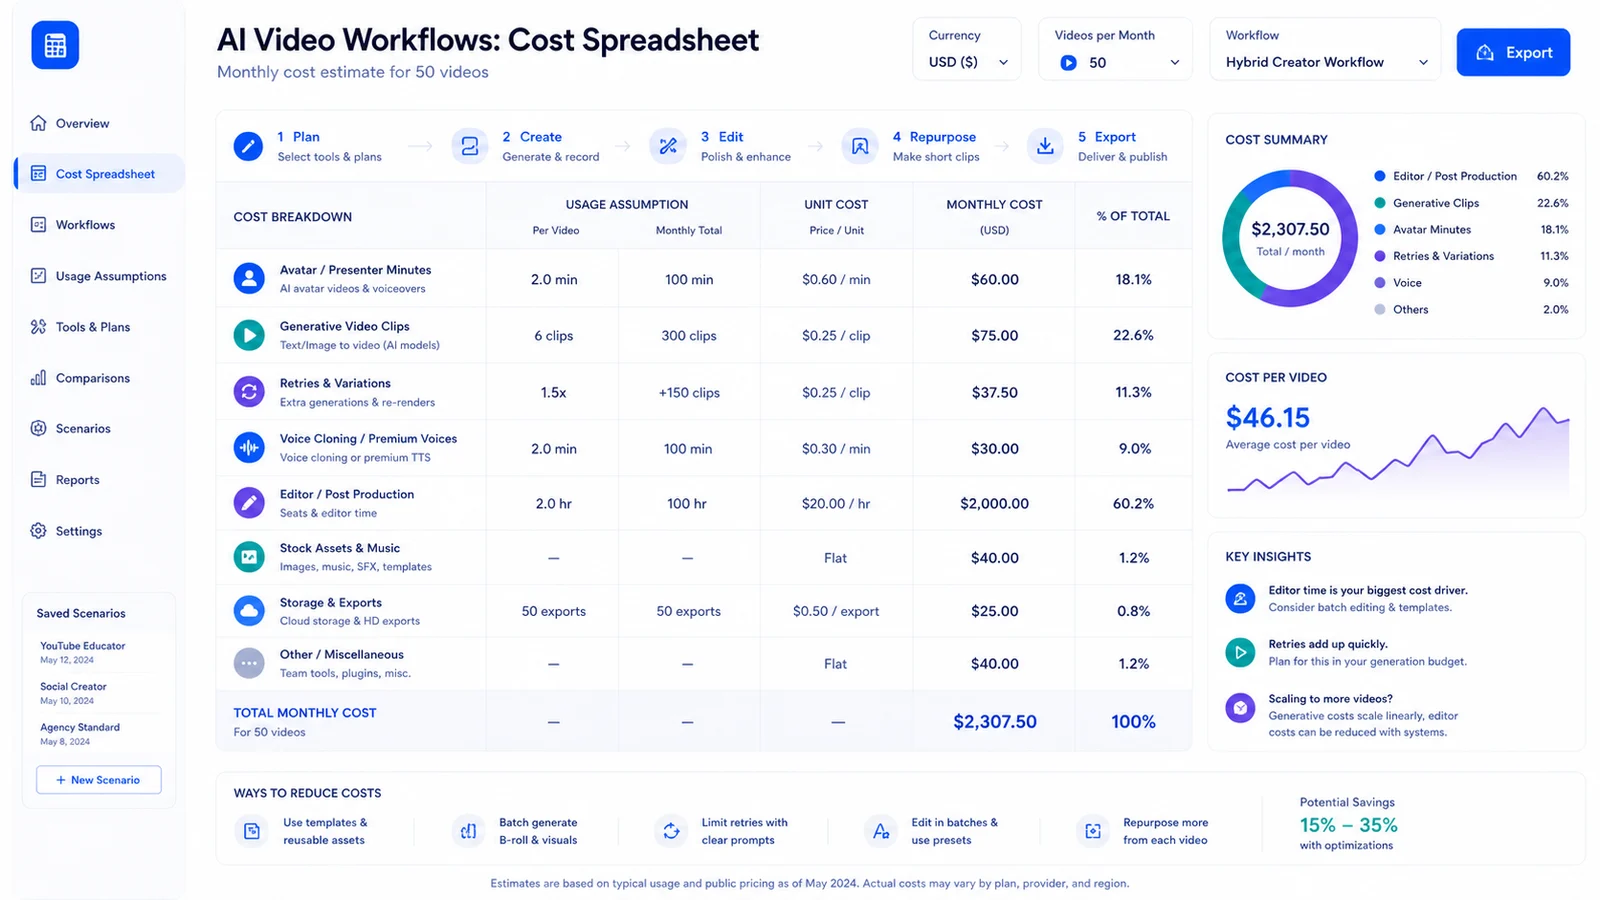1600x900 pixels.
Task: Click the $2,000.00 editor monthly cost cell
Action: 994,504
